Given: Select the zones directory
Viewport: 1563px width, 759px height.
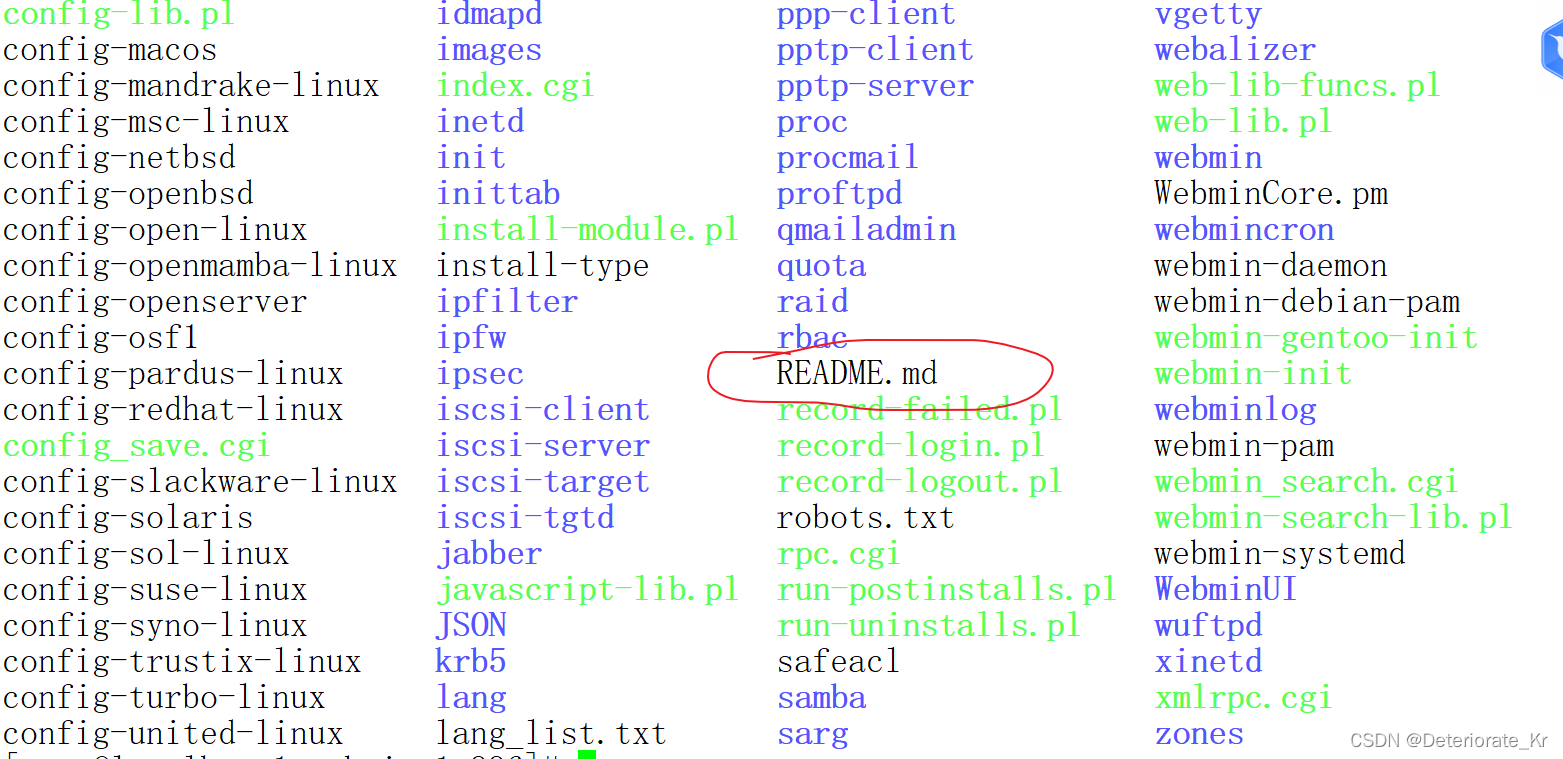Looking at the screenshot, I should point(1199,734).
